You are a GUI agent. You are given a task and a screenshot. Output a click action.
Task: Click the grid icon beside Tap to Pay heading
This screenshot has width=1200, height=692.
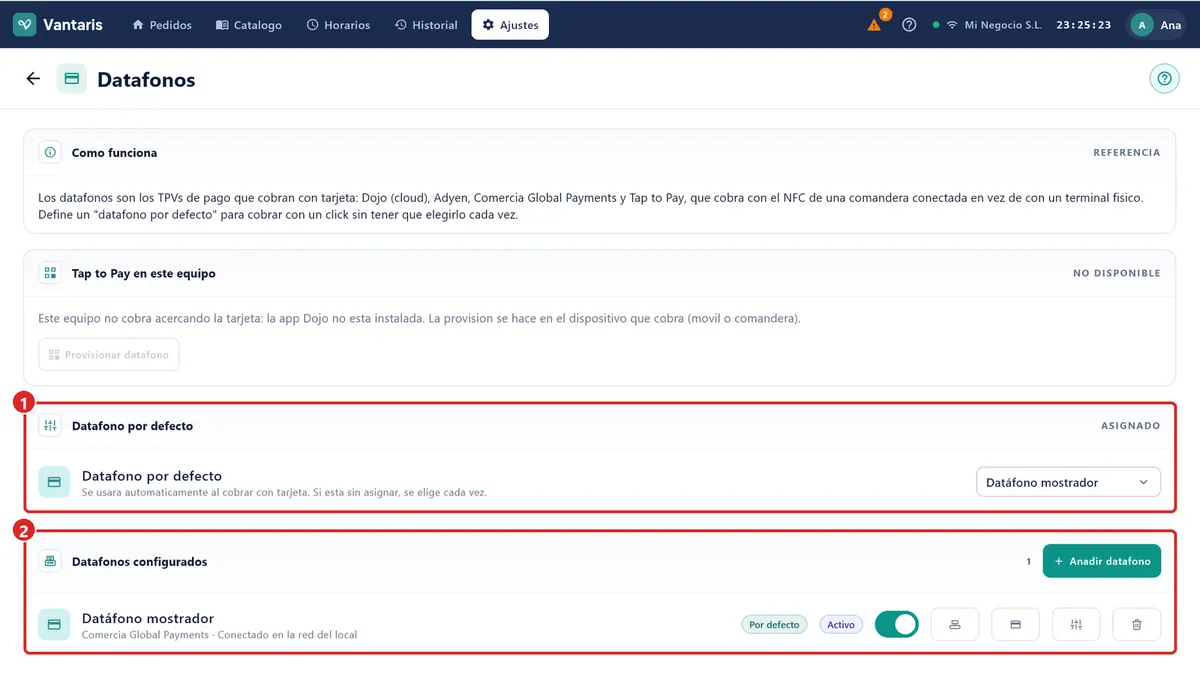pos(50,273)
